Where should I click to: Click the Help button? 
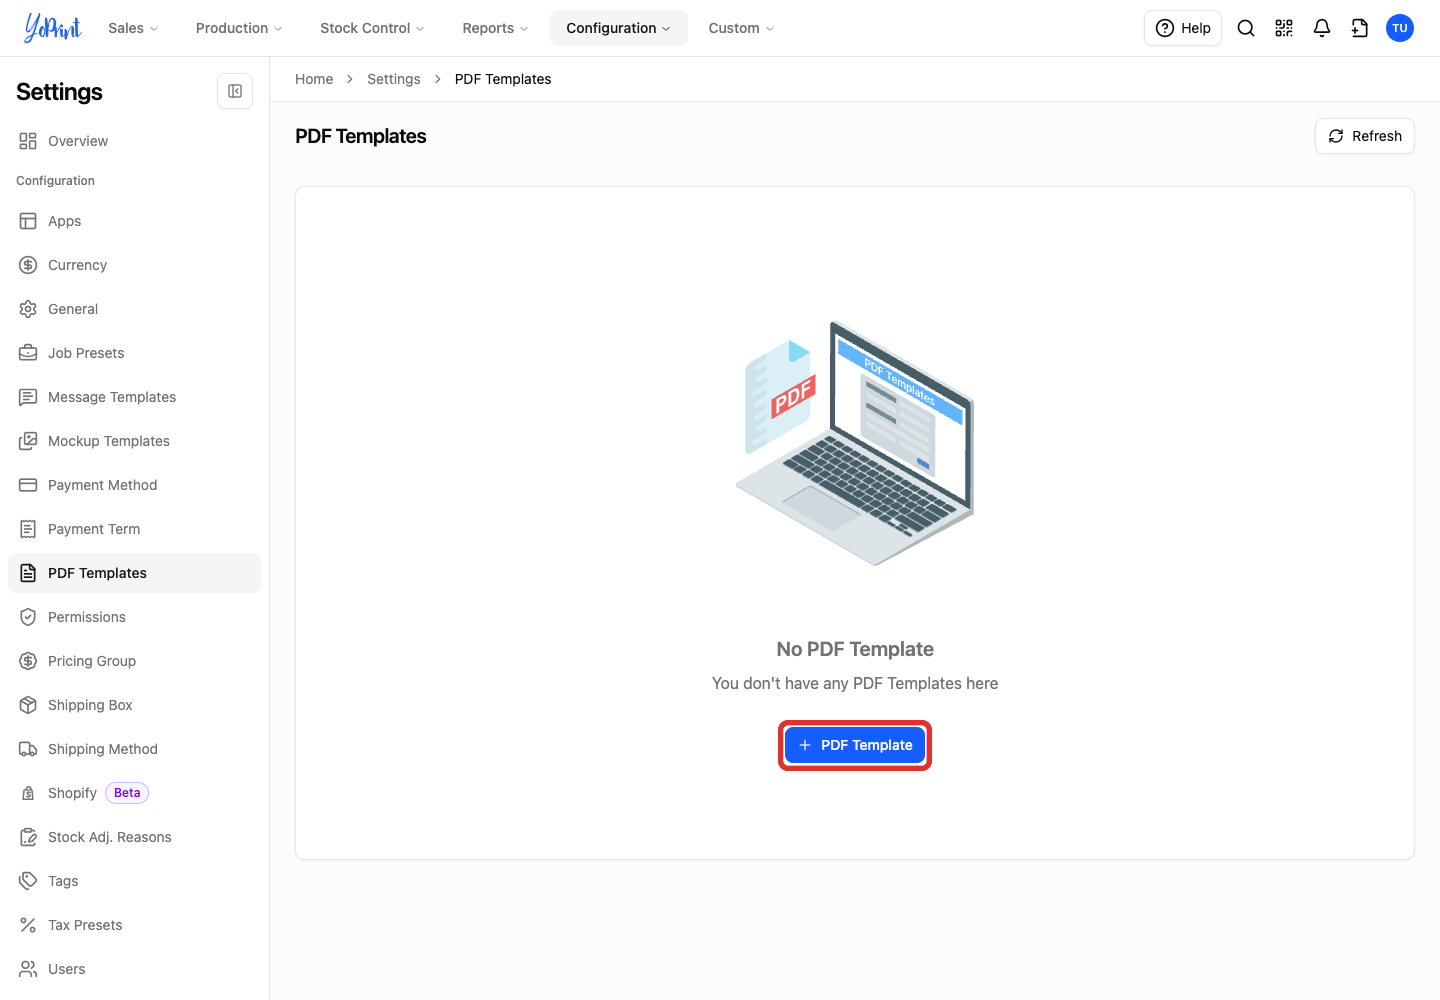coord(1183,28)
